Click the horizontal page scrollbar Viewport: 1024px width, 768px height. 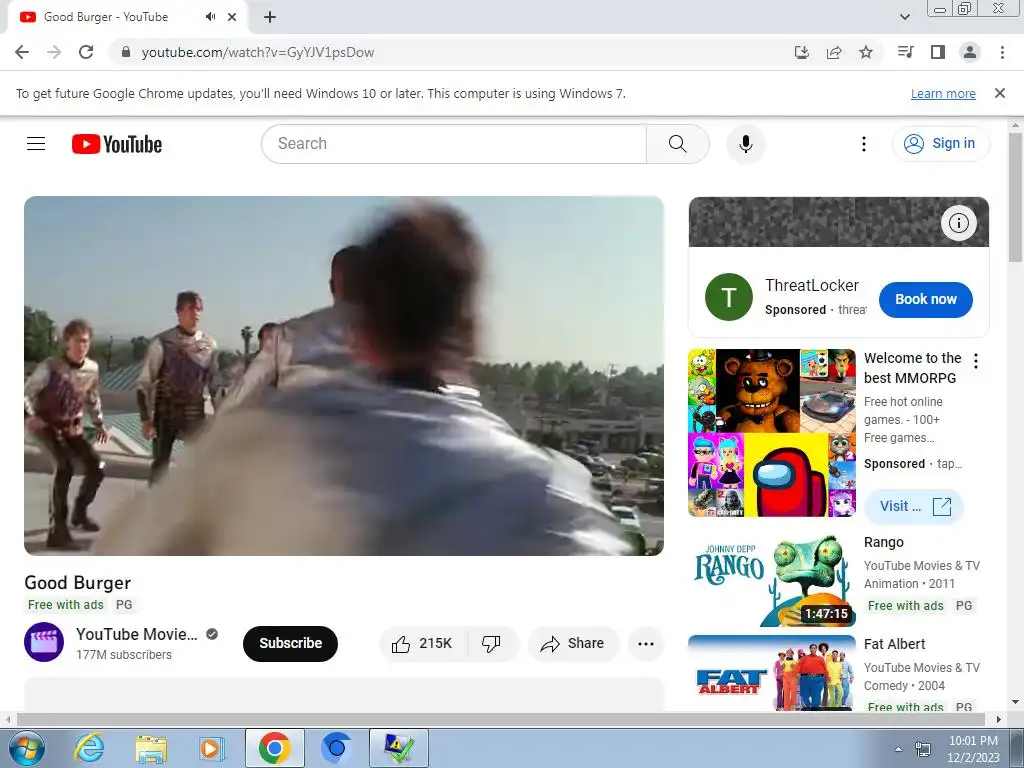[x=500, y=719]
